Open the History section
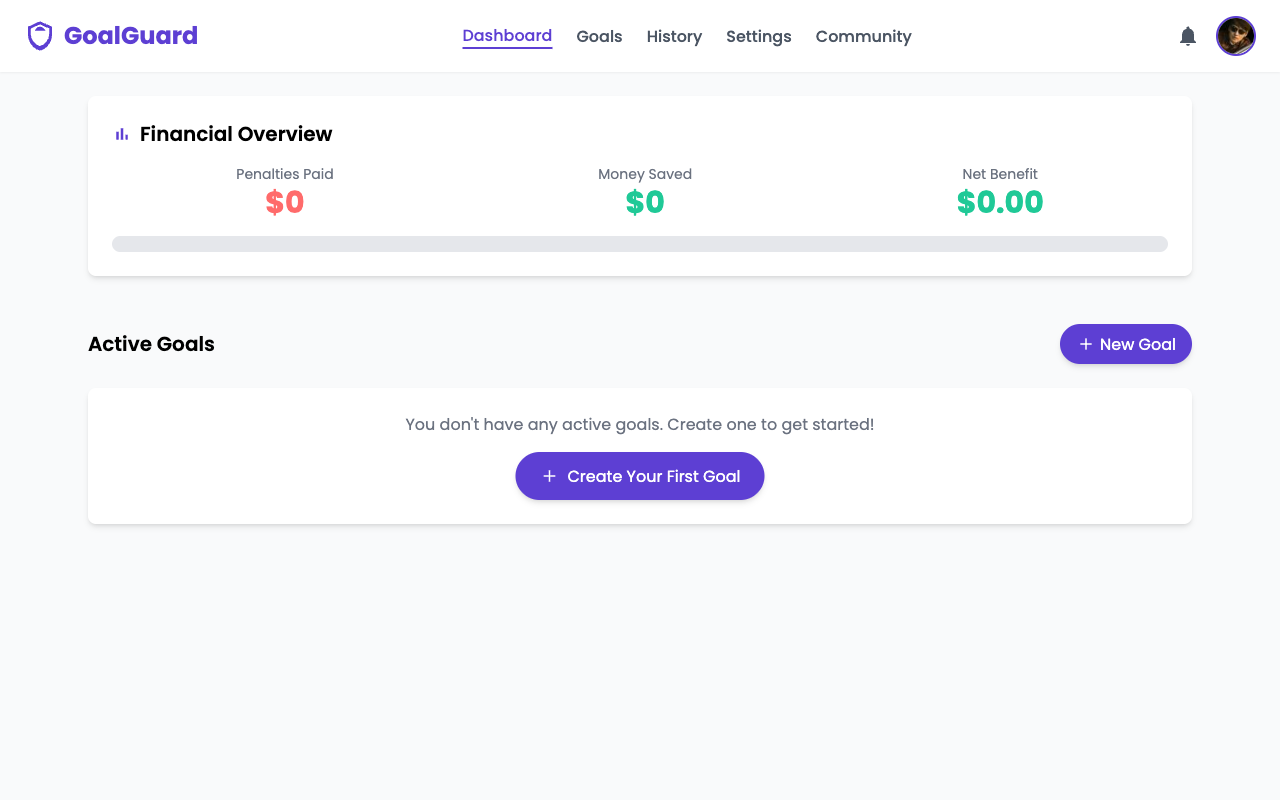The image size is (1280, 800). [674, 36]
